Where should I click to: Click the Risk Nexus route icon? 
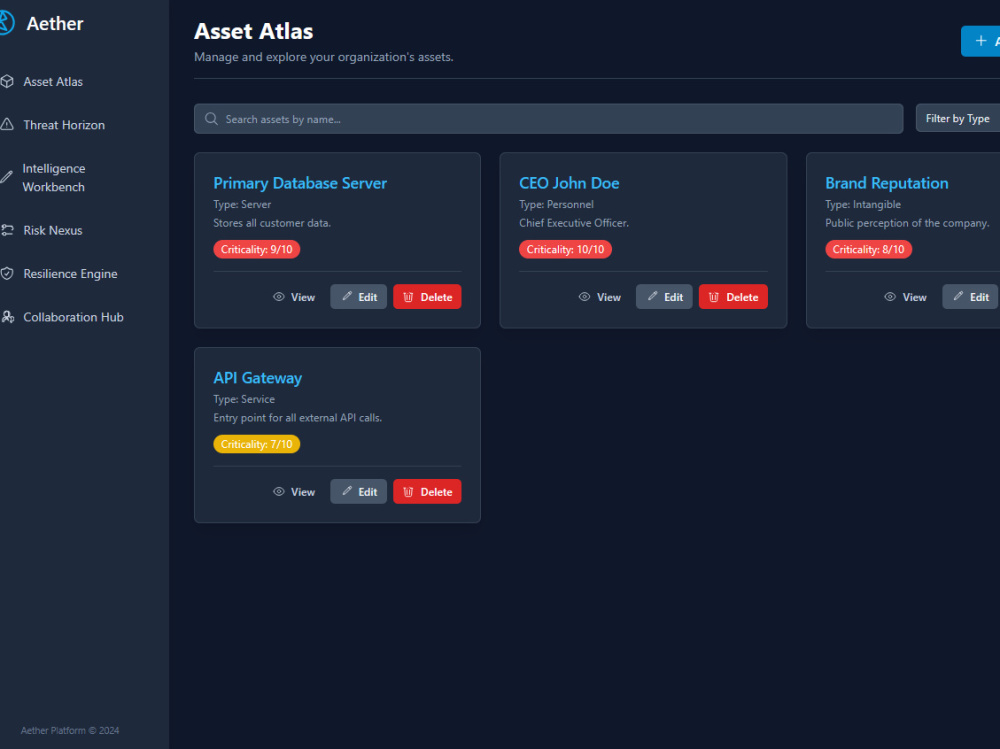coord(7,230)
